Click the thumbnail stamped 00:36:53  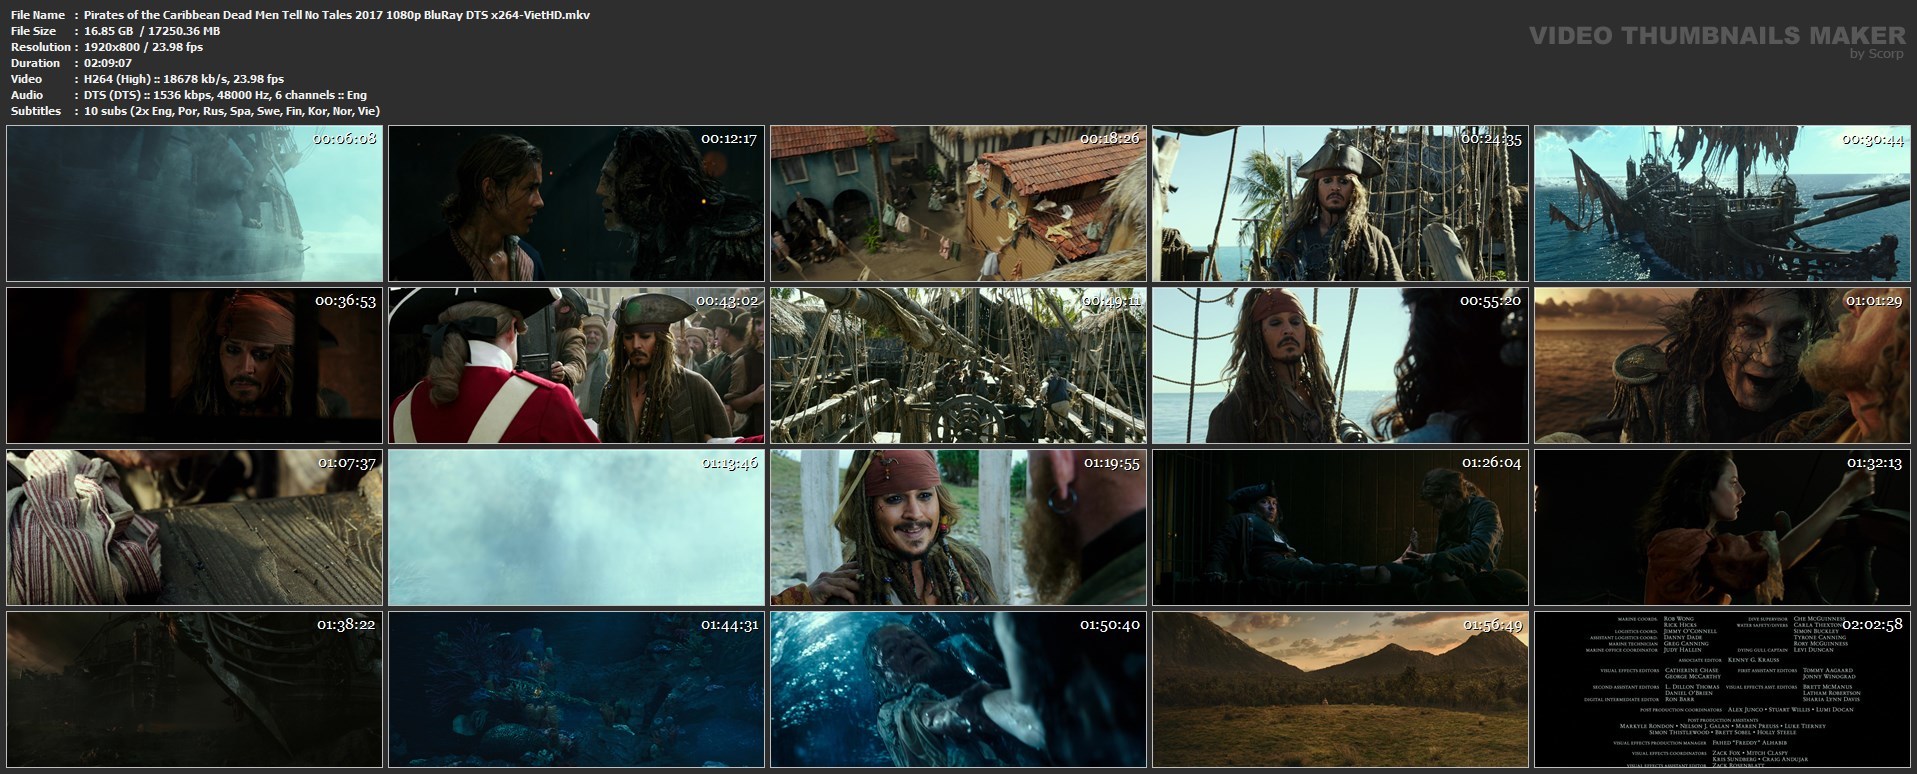pyautogui.click(x=195, y=366)
